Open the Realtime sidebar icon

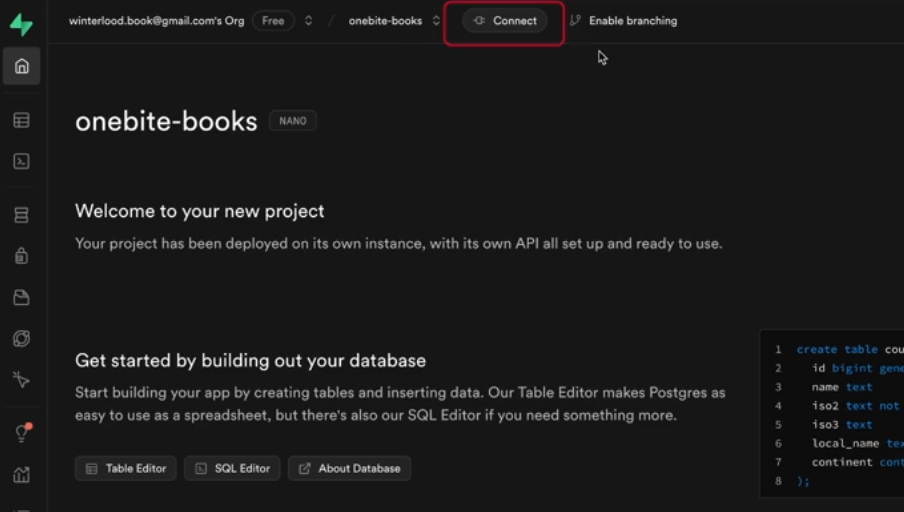(x=21, y=380)
